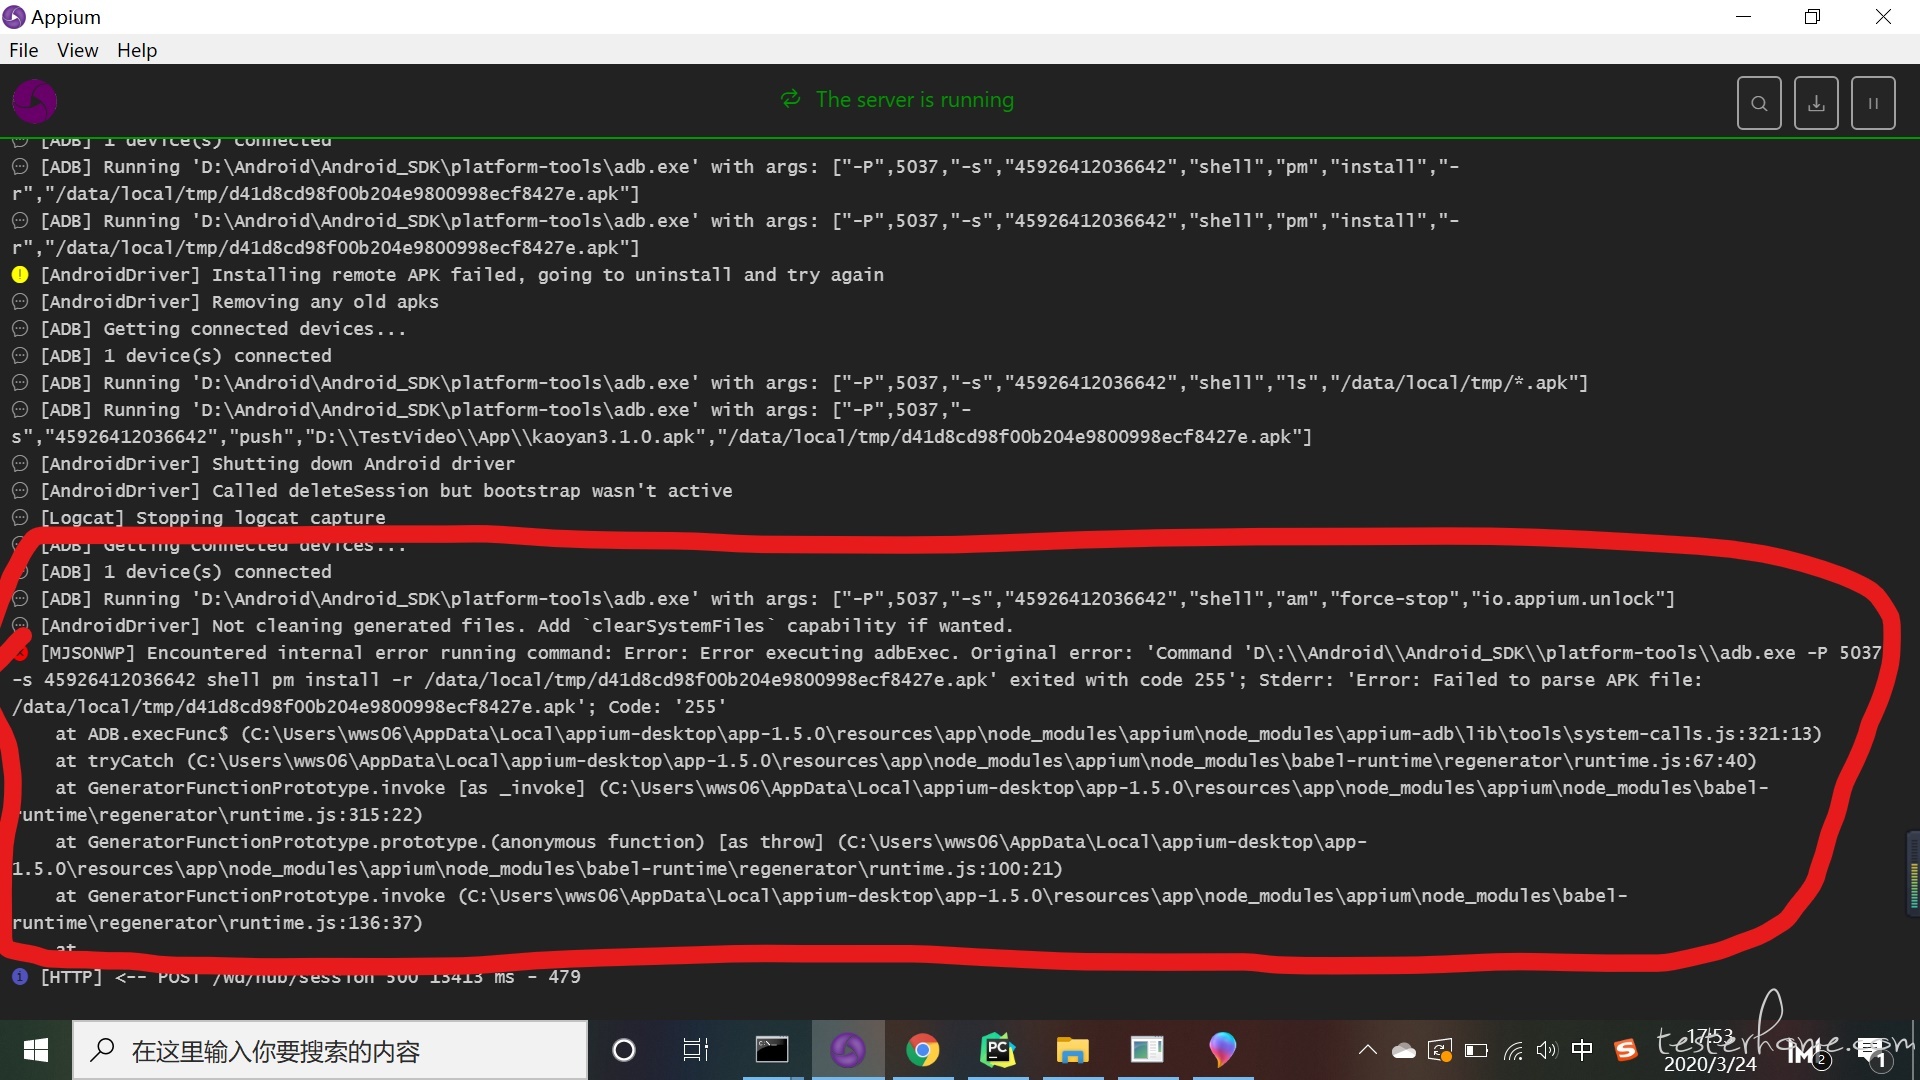Click the debug icon beside Shutting down Android driver
Screen dimensions: 1920x1080
point(20,463)
